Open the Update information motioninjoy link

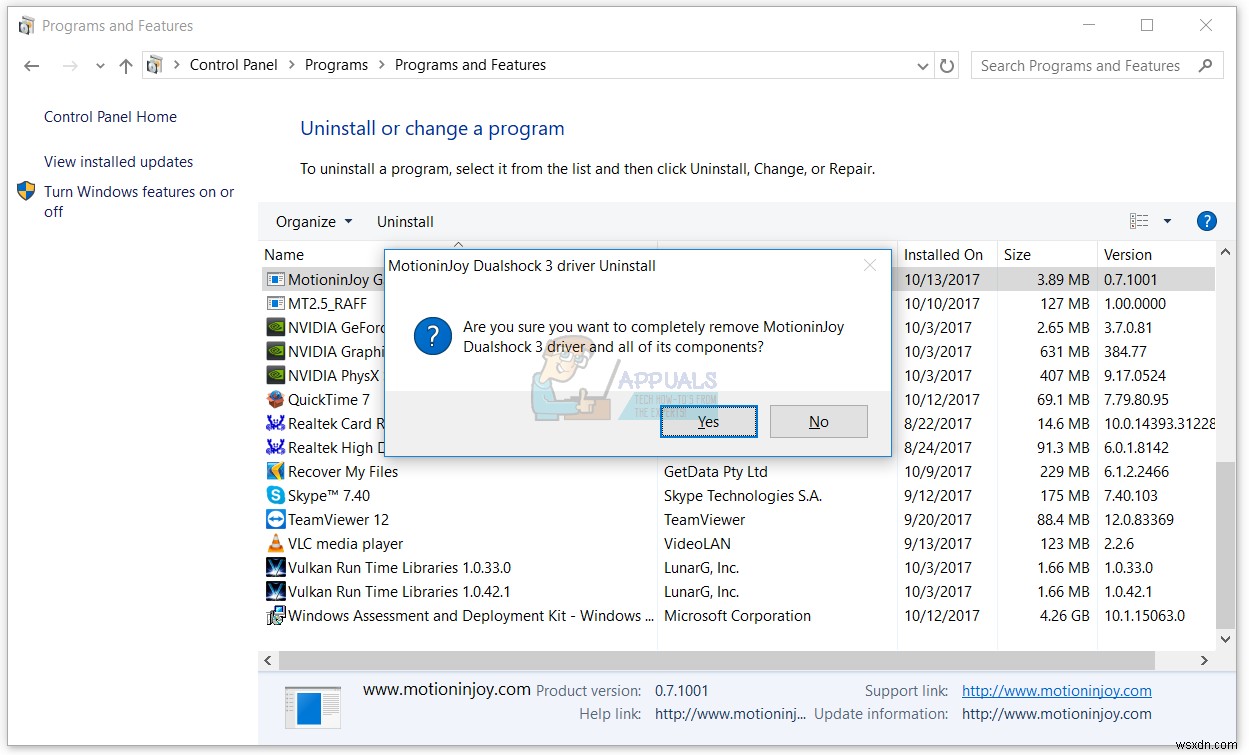[x=1056, y=714]
